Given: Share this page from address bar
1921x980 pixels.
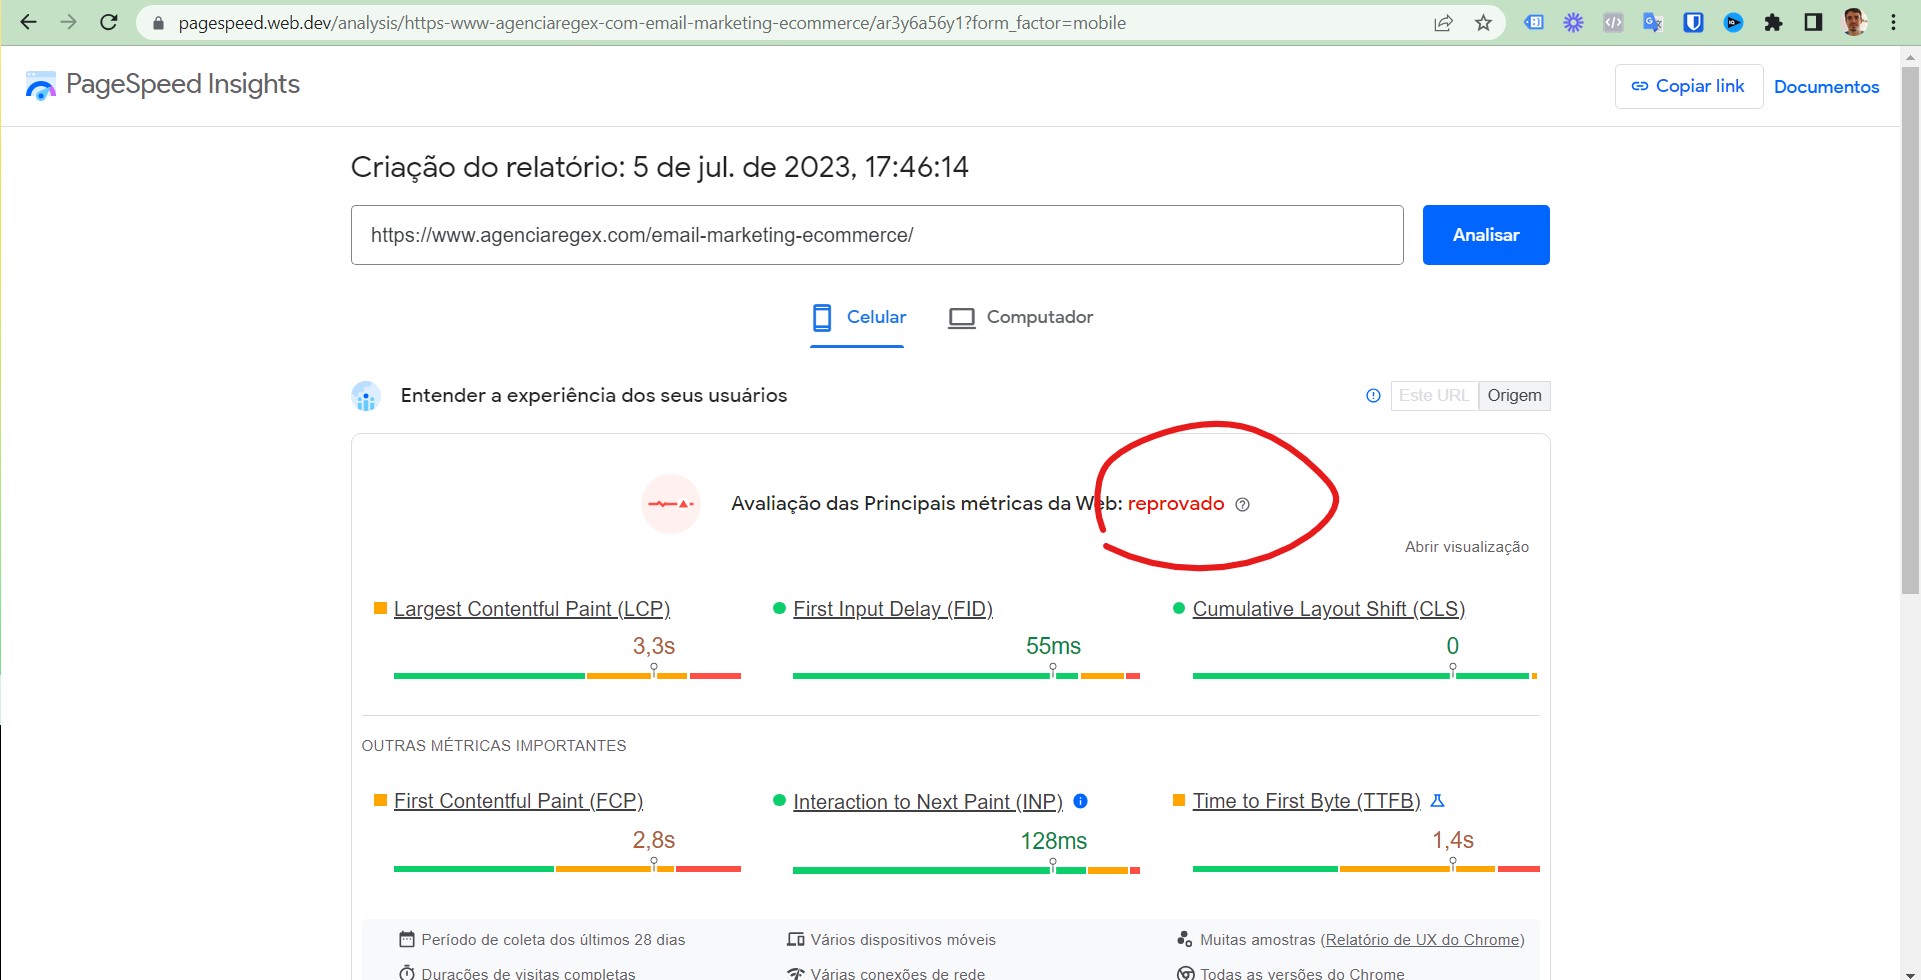Looking at the screenshot, I should click(1443, 23).
